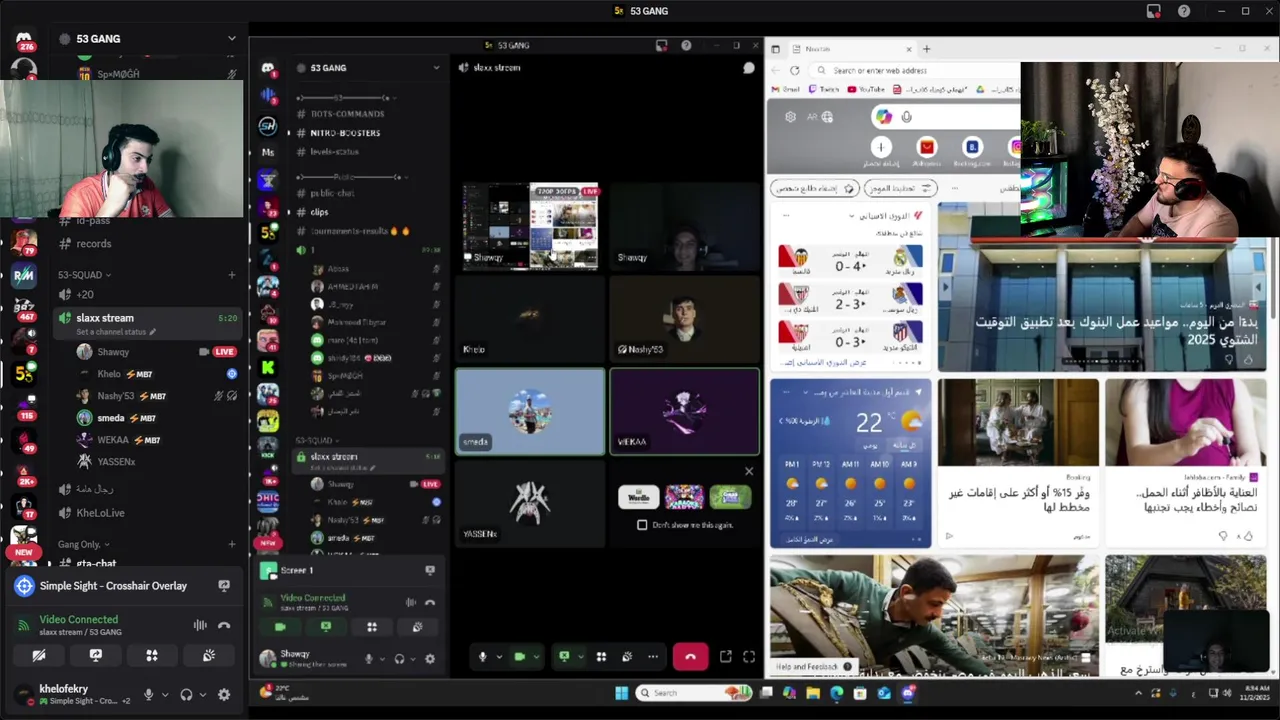The width and height of the screenshot is (1280, 720).
Task: Stream Simple Sight Crosshair Overlay game
Action: coord(224,586)
